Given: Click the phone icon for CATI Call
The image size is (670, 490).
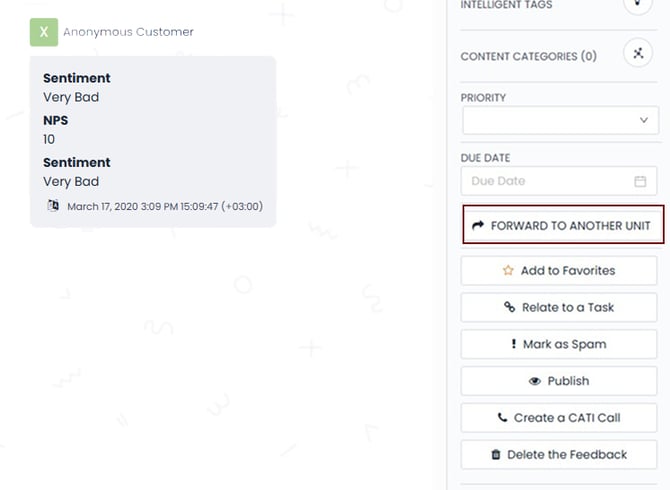Looking at the screenshot, I should click(x=502, y=417).
